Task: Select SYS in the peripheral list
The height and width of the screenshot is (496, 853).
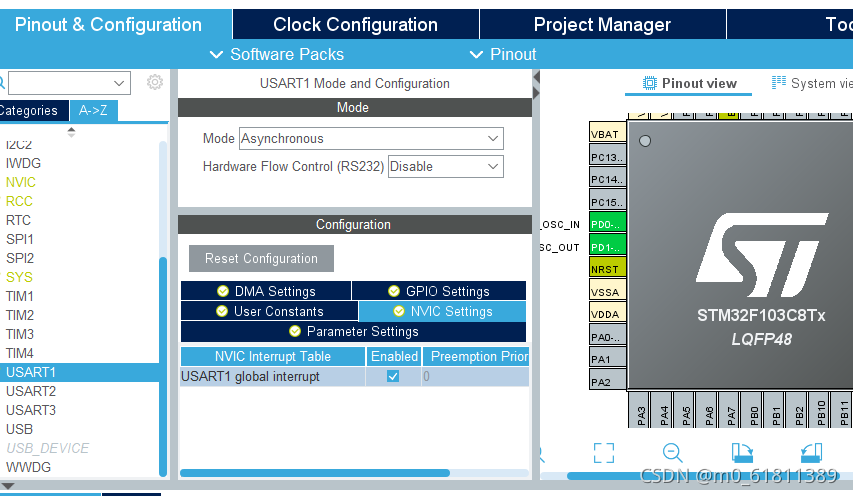Action: click(19, 277)
